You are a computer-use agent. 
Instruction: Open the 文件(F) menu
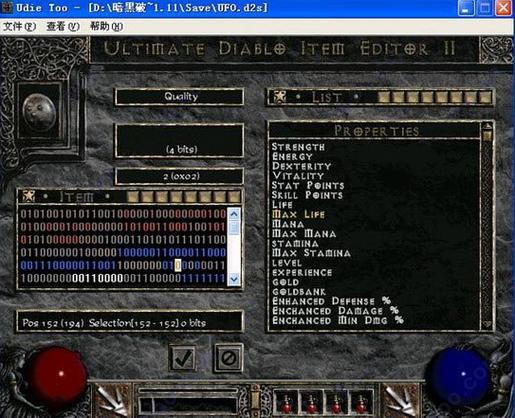(x=19, y=26)
